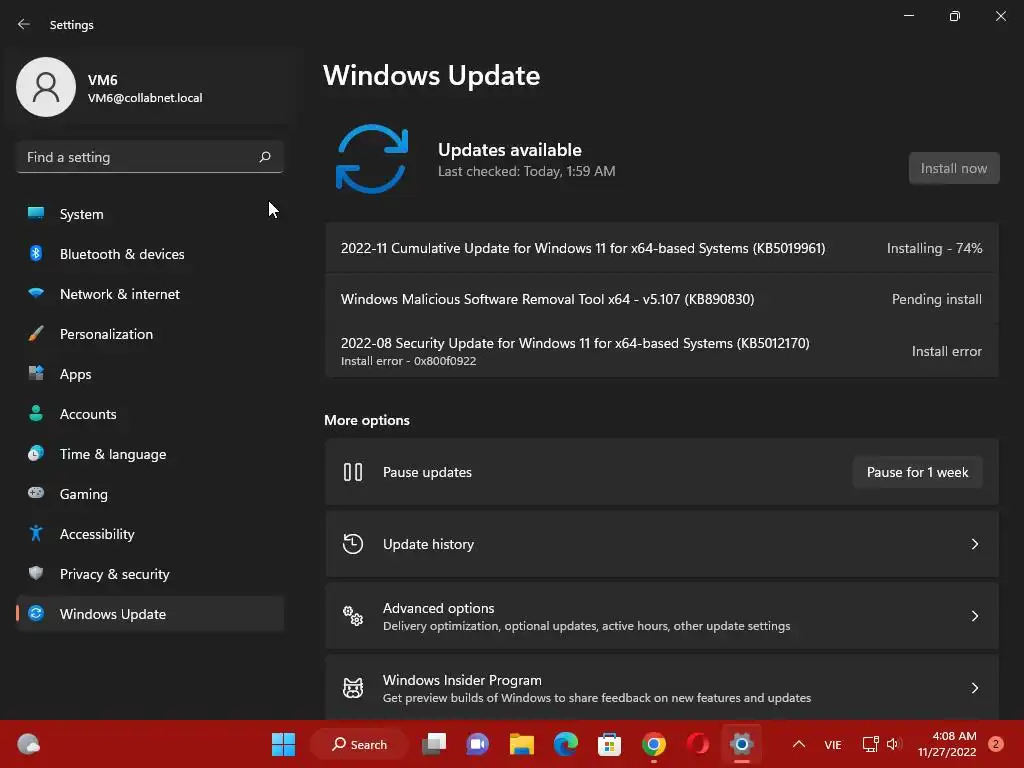Click the error code 0x800f0922 text
The width and height of the screenshot is (1024, 768).
tap(445, 361)
